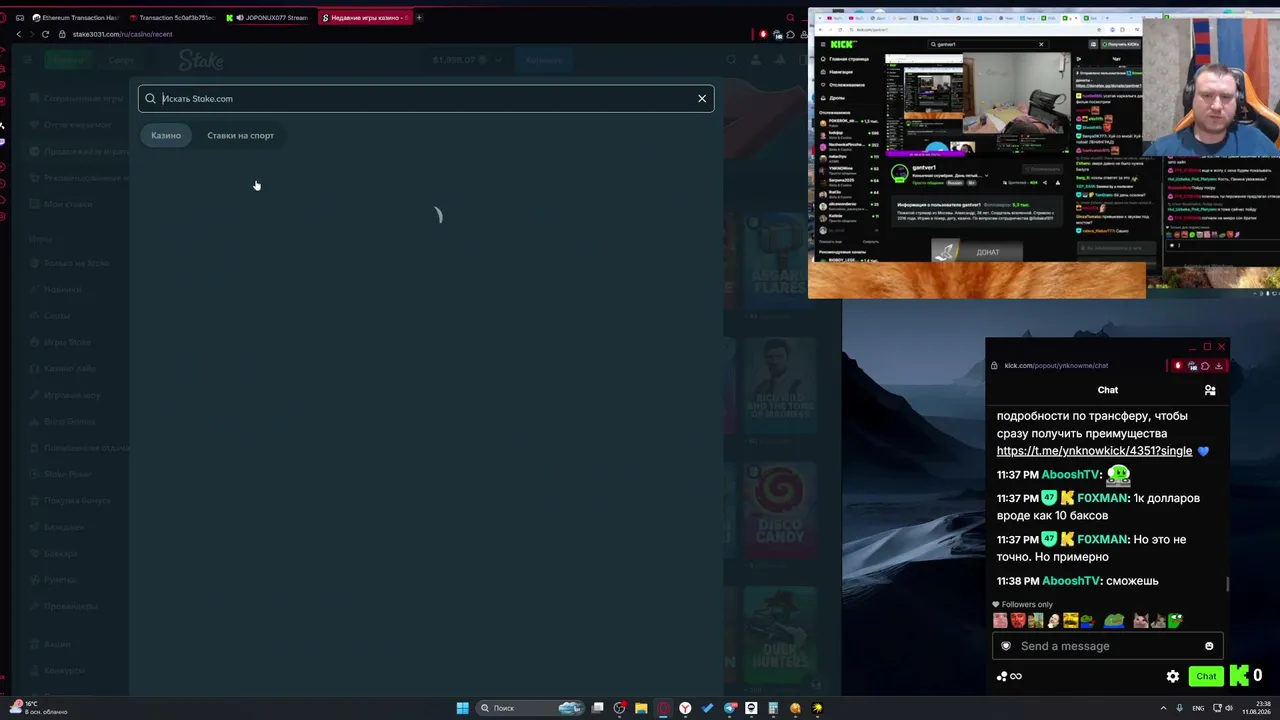Click the download icon in the kick popout toolbar
The height and width of the screenshot is (720, 1280).
[1218, 366]
